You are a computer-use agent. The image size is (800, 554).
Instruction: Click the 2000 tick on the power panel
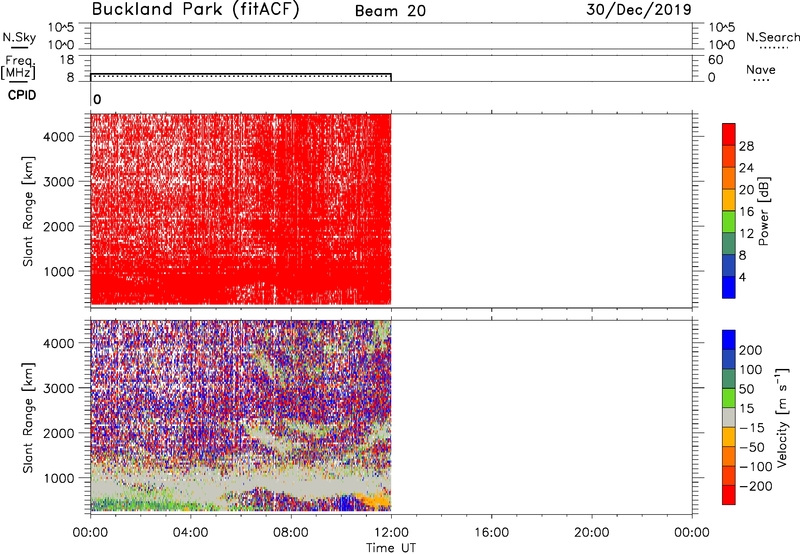tap(59, 226)
